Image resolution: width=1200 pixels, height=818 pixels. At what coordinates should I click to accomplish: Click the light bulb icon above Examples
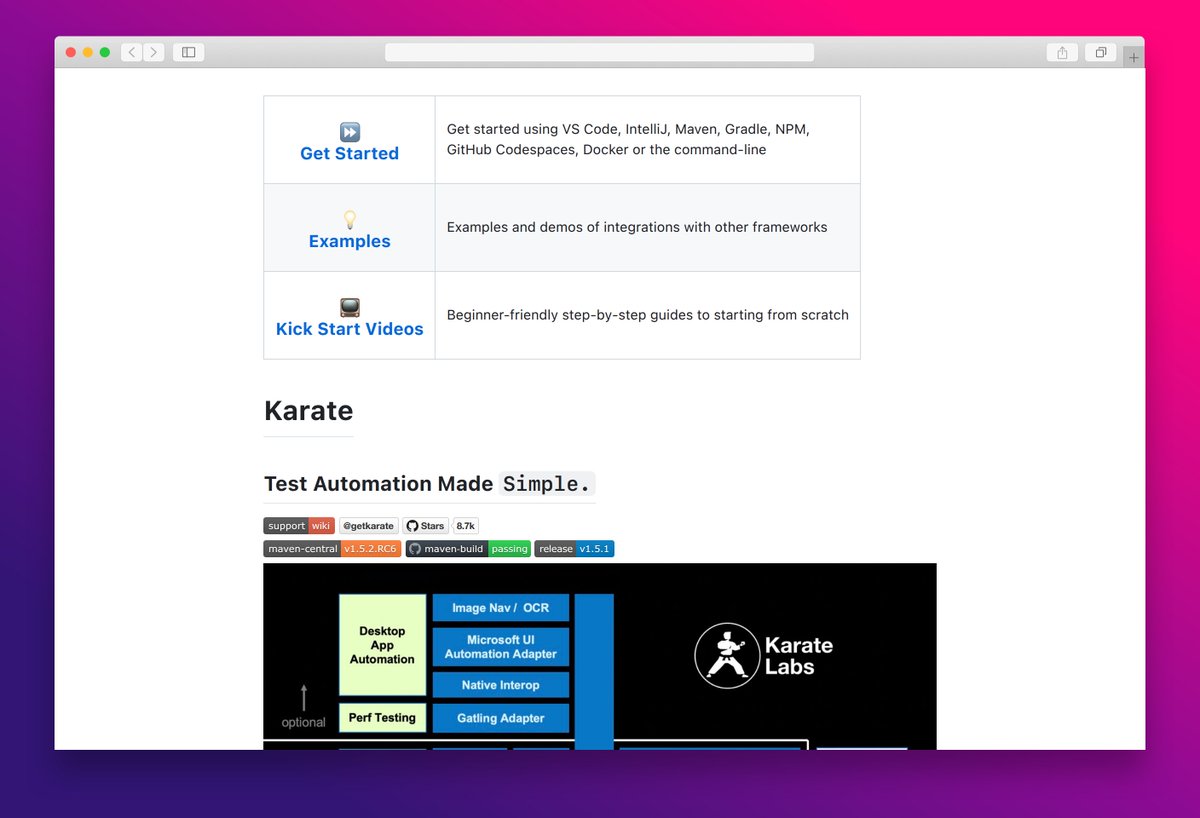coord(349,218)
